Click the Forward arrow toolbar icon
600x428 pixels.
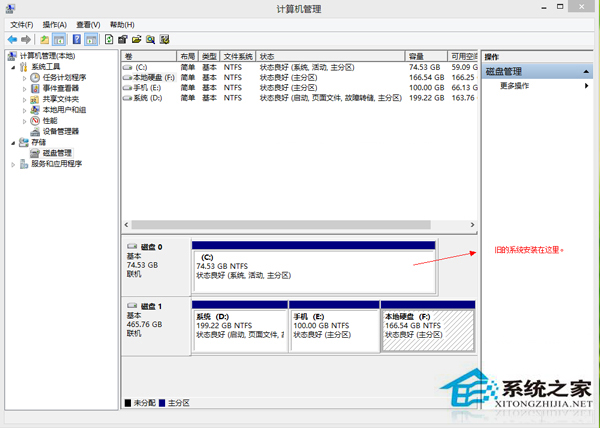click(x=26, y=39)
